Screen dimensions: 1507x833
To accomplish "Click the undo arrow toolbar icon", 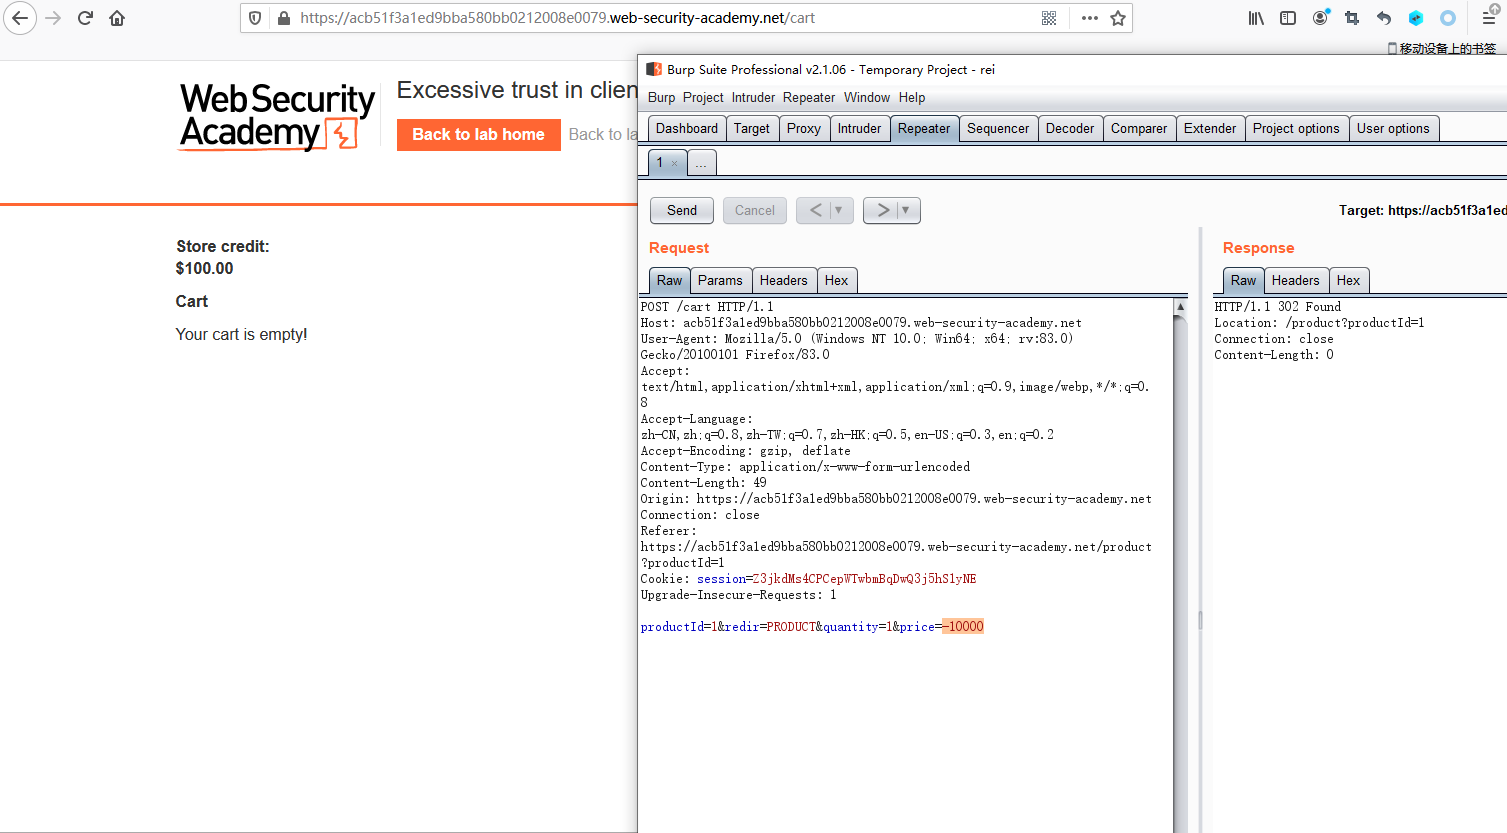I will point(1384,18).
